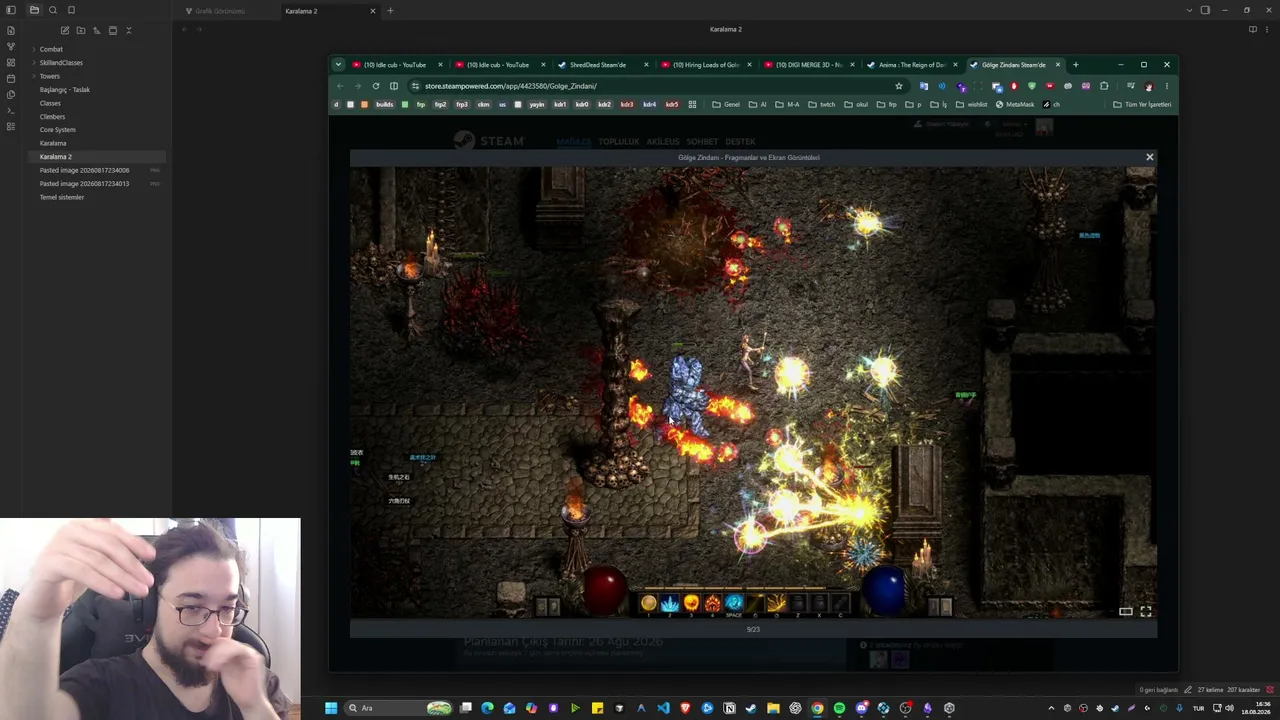Select Pasted image 20260817234006 file
1280x720 pixels.
tap(96, 170)
